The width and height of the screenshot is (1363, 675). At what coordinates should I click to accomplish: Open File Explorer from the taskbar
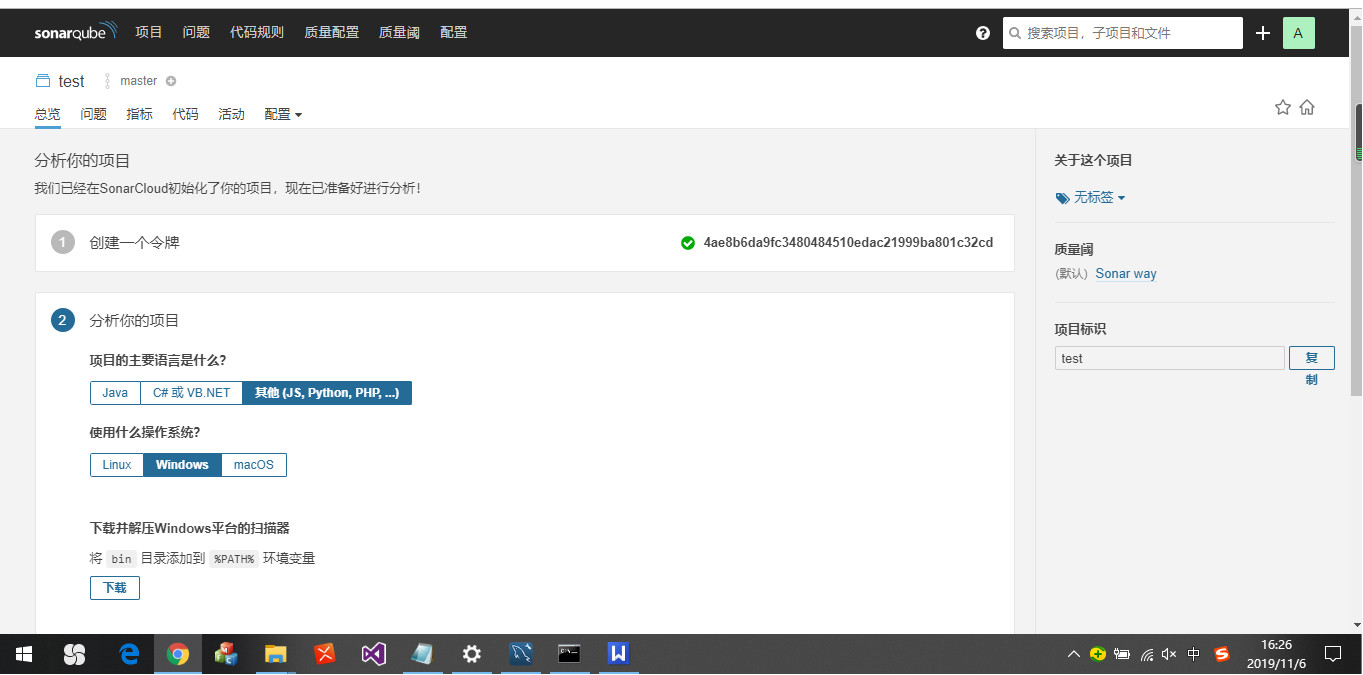click(x=276, y=654)
